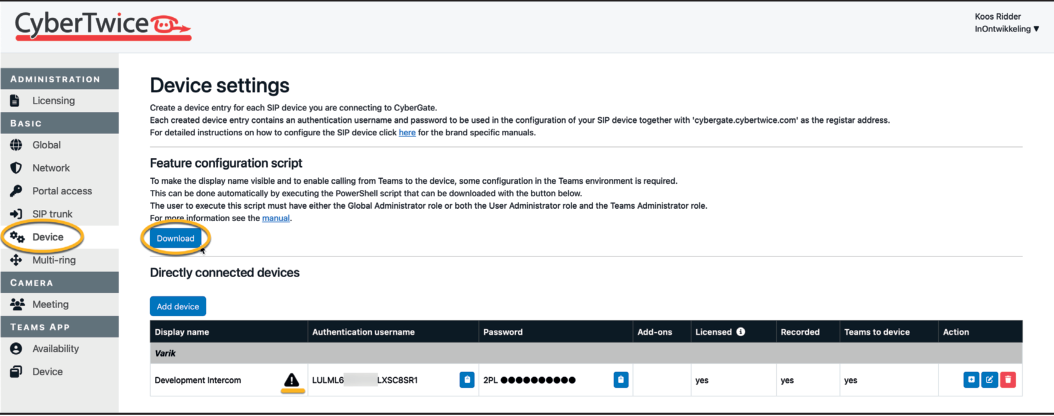Open the 'manual' link
The image size is (1054, 416).
[x=276, y=218]
